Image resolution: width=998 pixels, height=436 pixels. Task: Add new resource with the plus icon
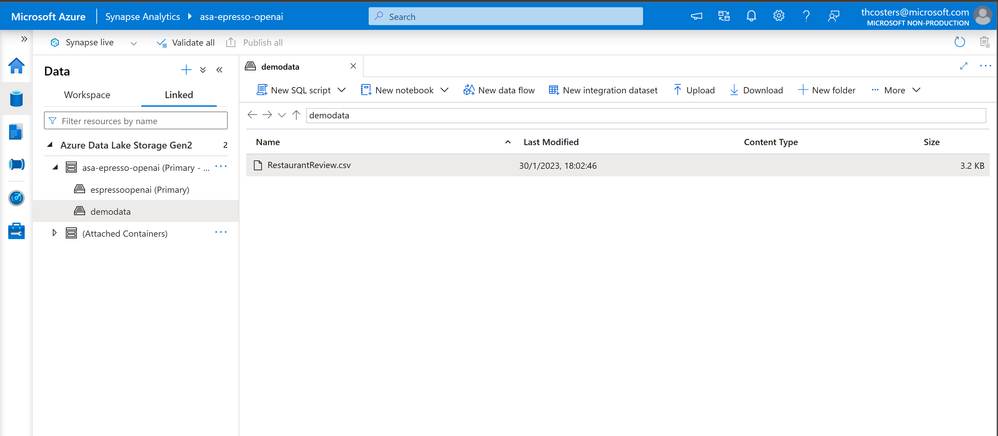pyautogui.click(x=186, y=70)
